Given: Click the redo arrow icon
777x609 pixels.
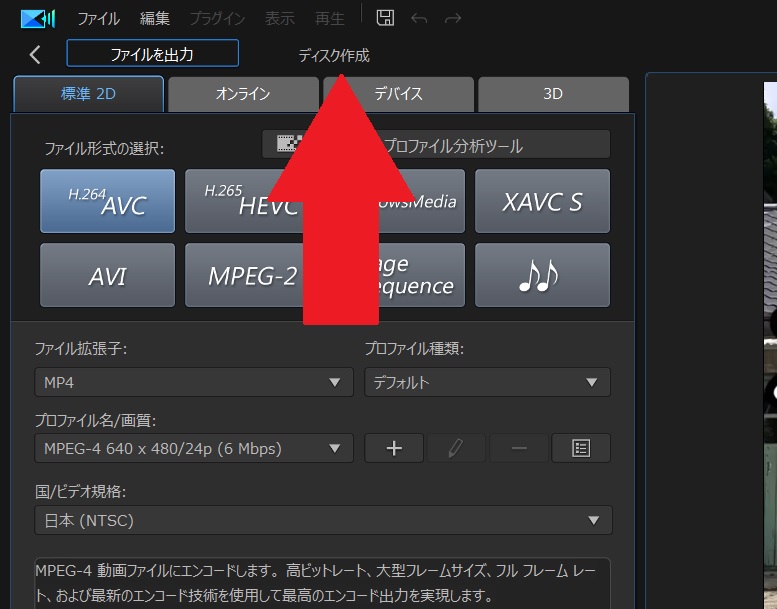Looking at the screenshot, I should pyautogui.click(x=453, y=19).
